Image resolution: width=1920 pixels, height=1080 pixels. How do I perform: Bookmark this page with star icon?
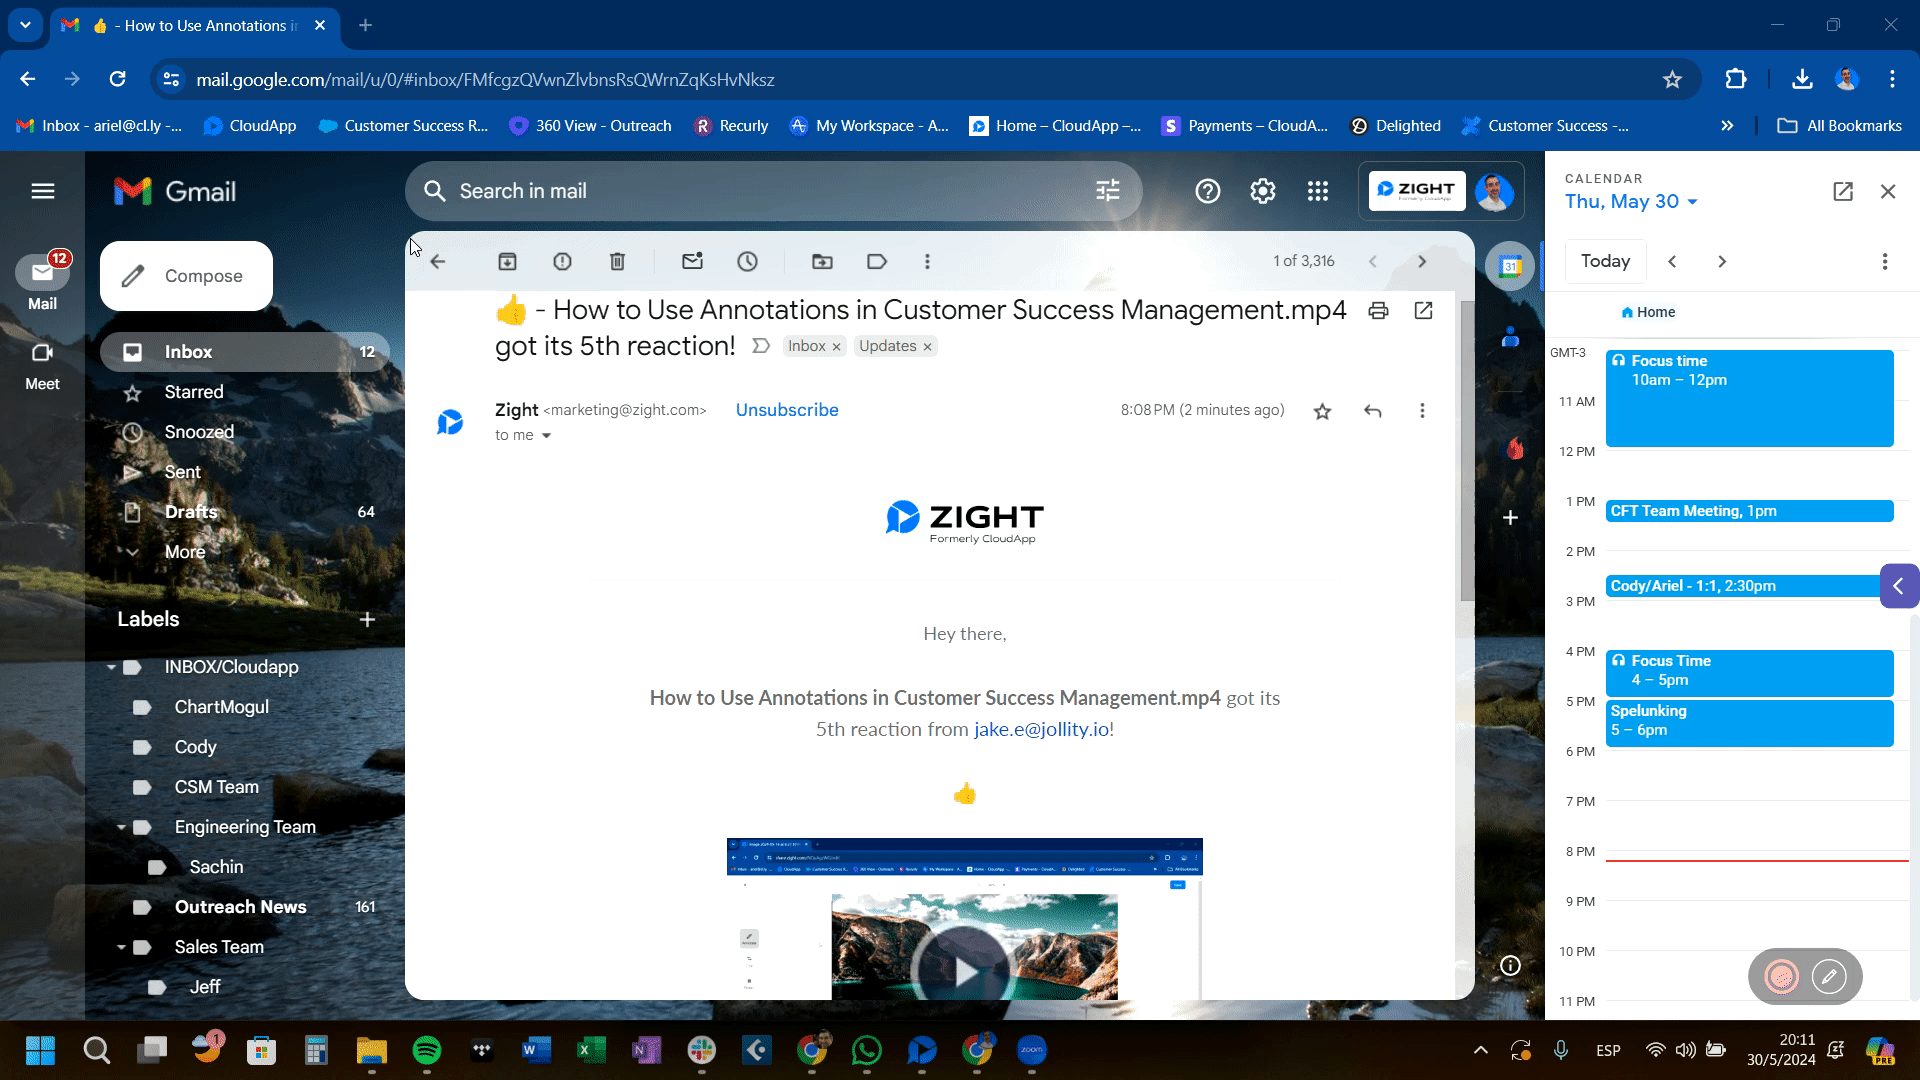click(x=1672, y=79)
